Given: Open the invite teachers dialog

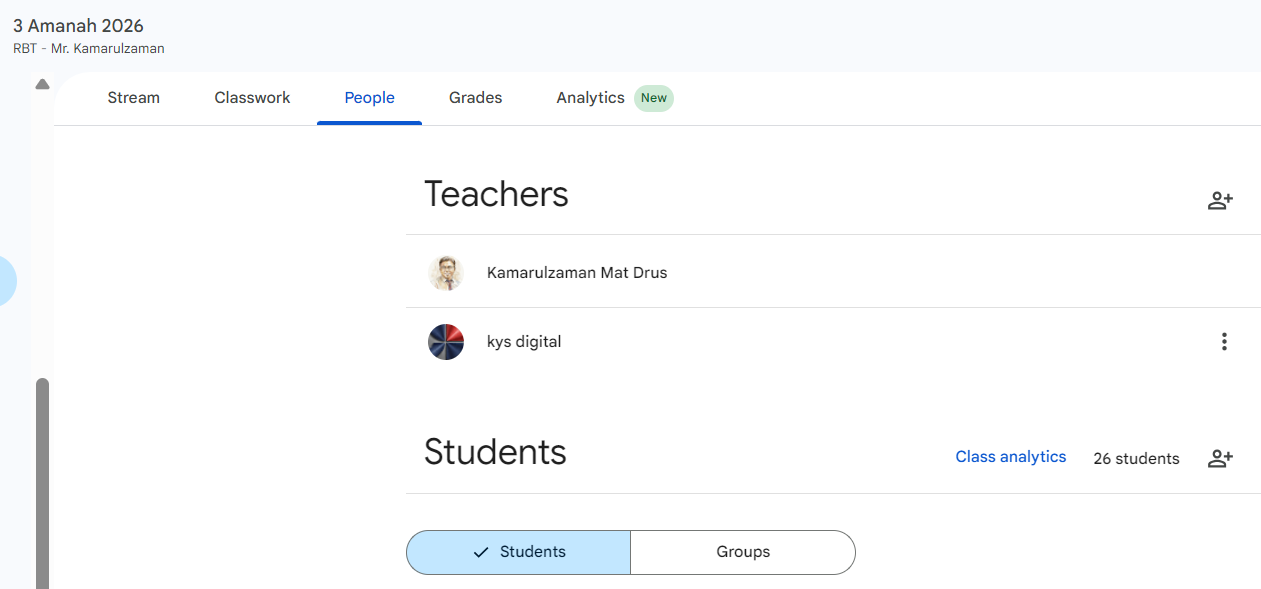Looking at the screenshot, I should [x=1220, y=200].
